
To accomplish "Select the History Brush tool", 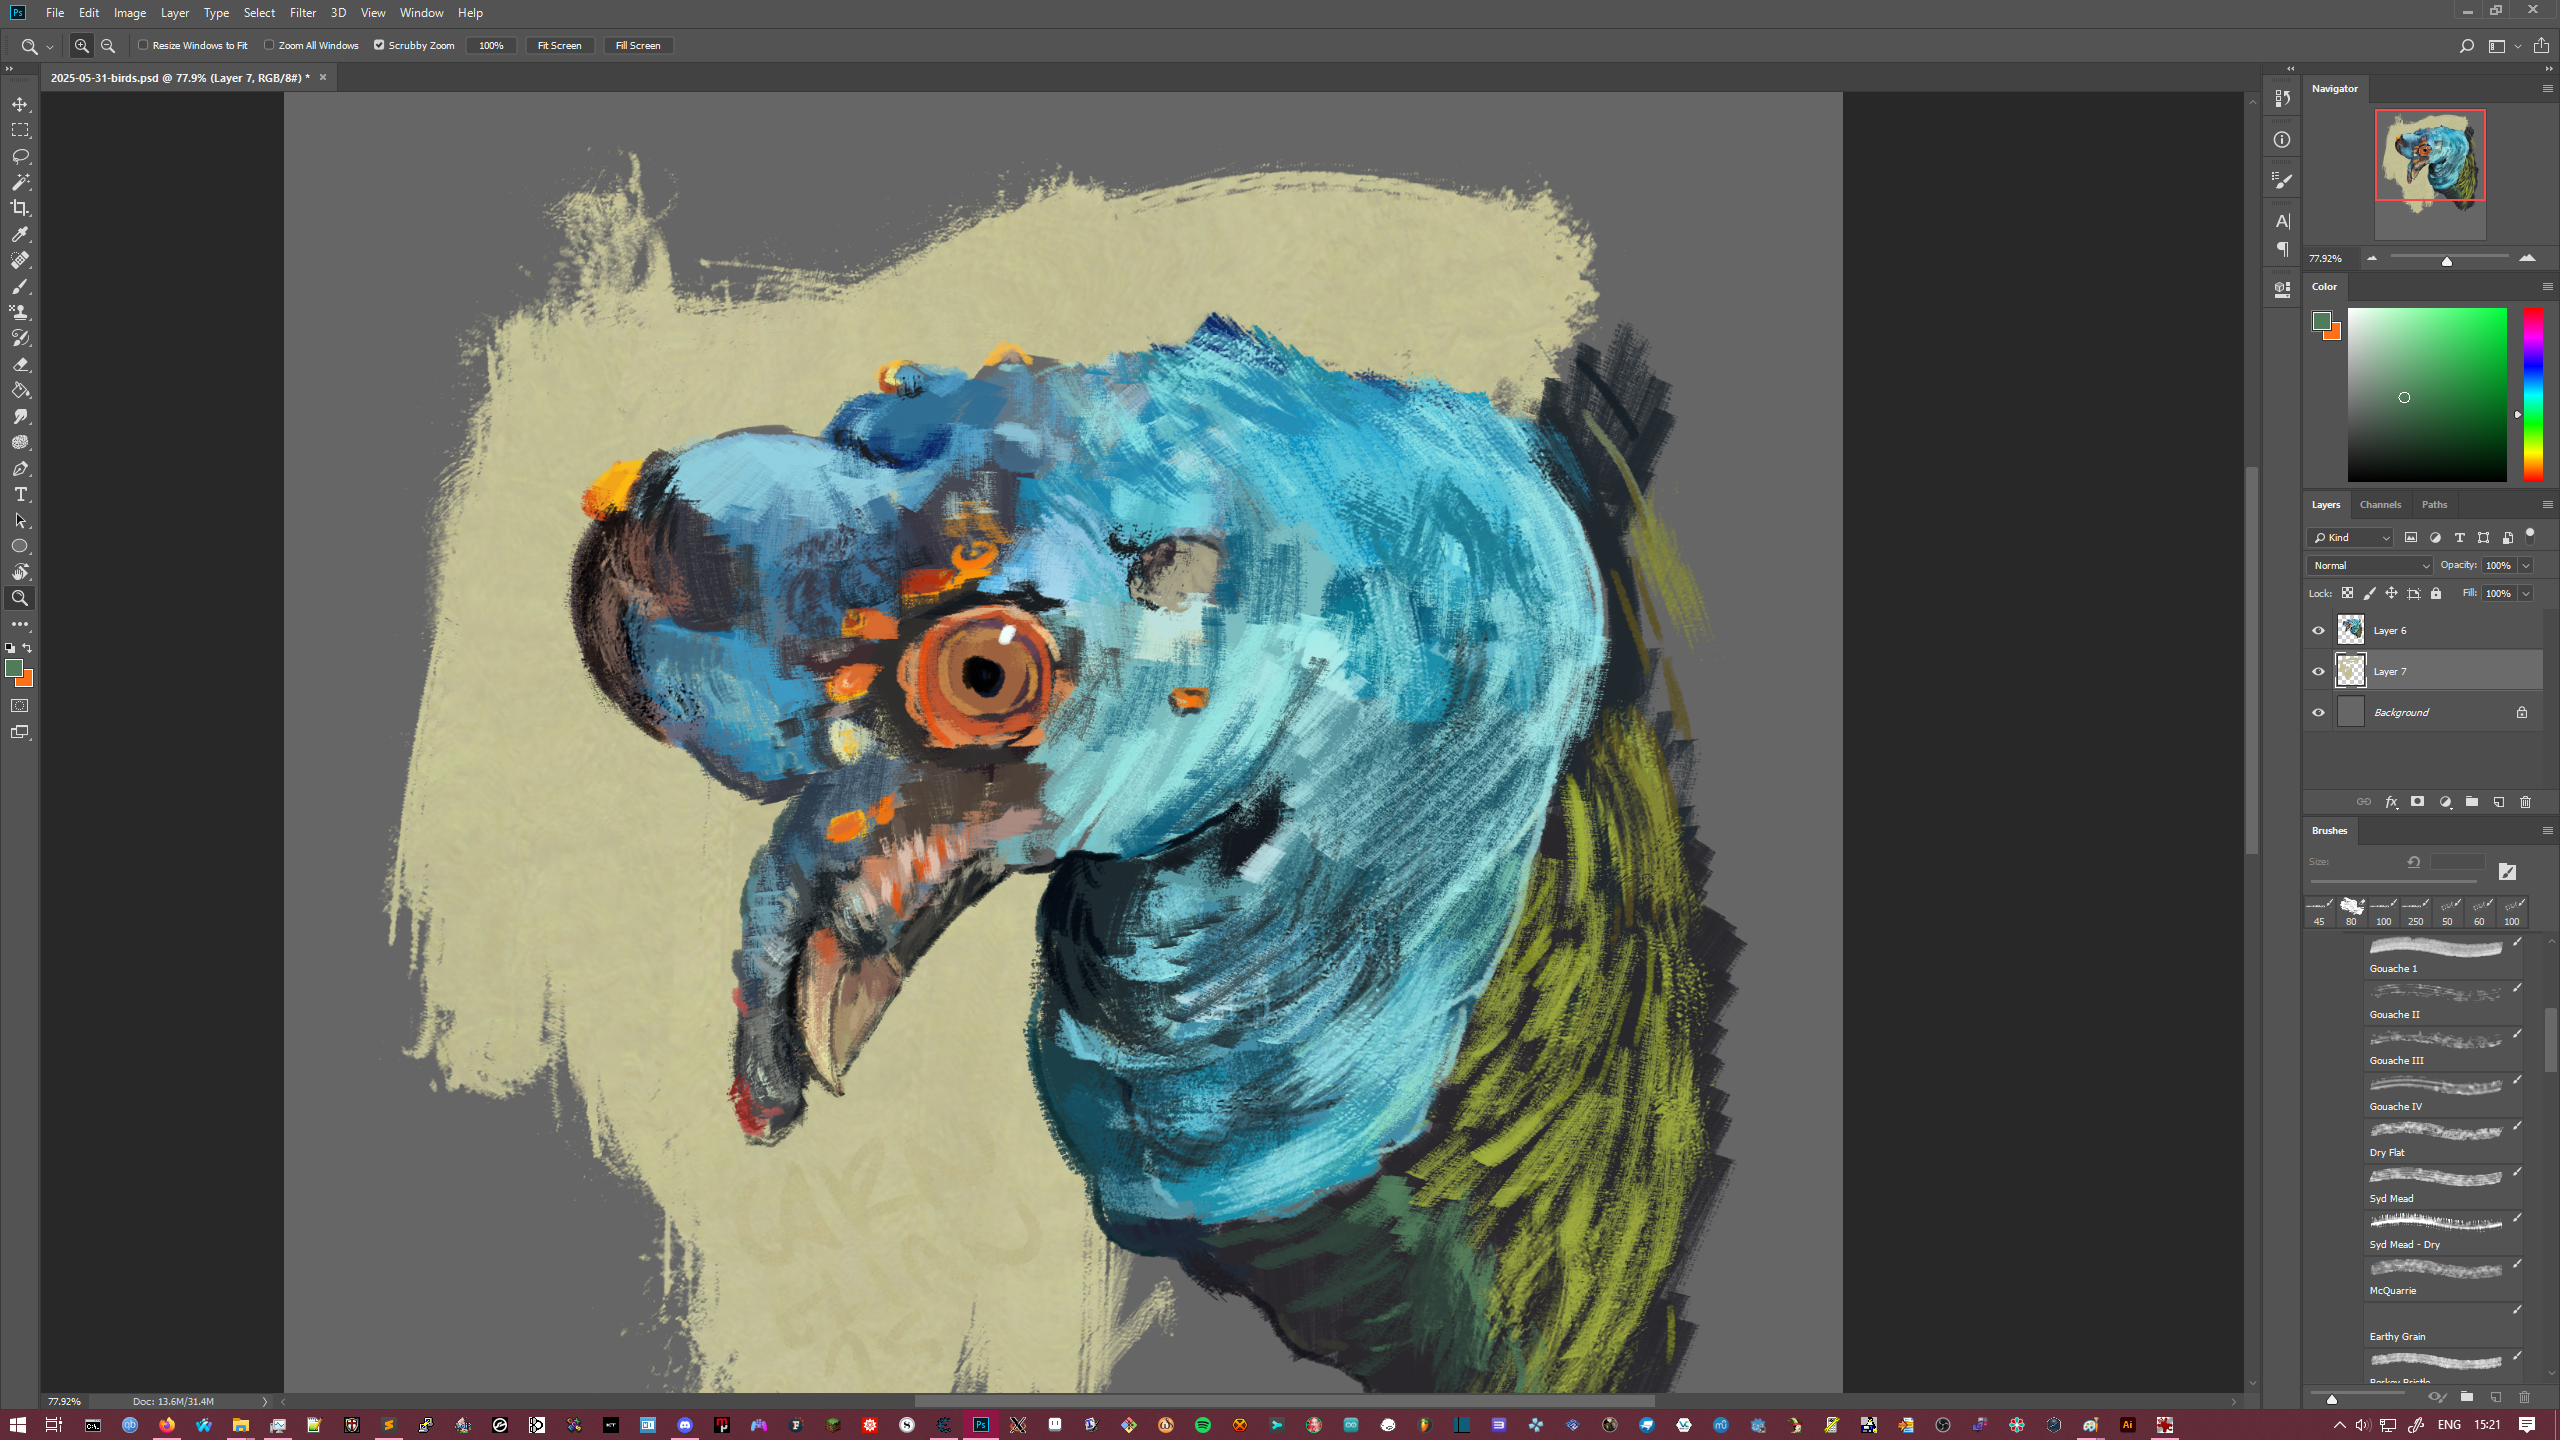I will 20,338.
